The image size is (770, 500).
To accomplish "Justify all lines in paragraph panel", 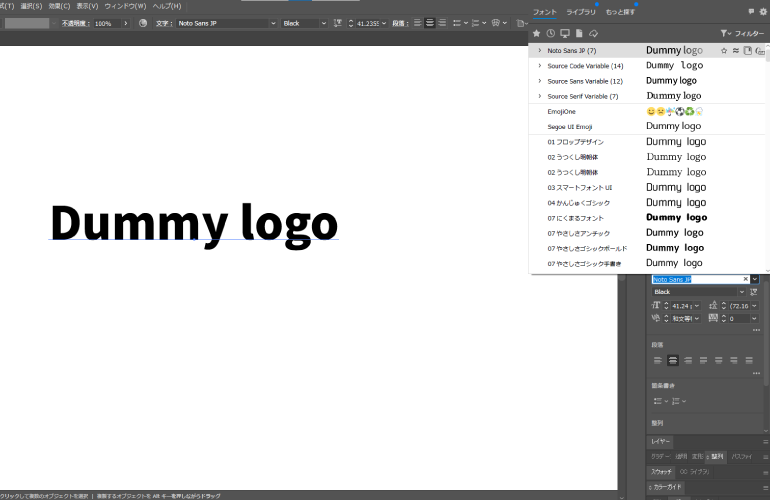I will point(749,361).
